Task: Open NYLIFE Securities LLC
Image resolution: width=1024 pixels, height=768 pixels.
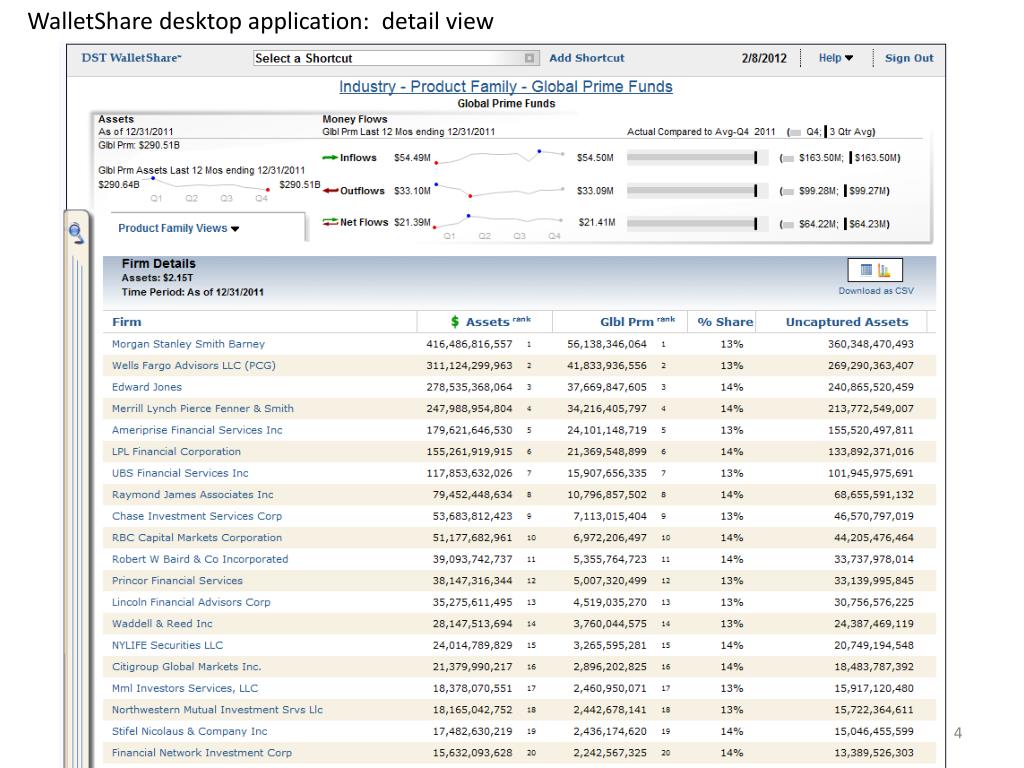Action: 167,646
